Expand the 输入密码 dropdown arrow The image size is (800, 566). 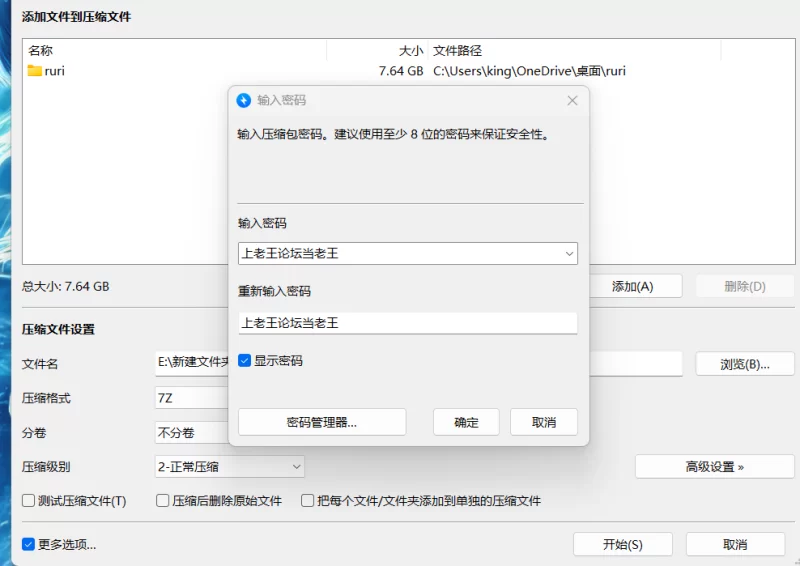pos(569,254)
